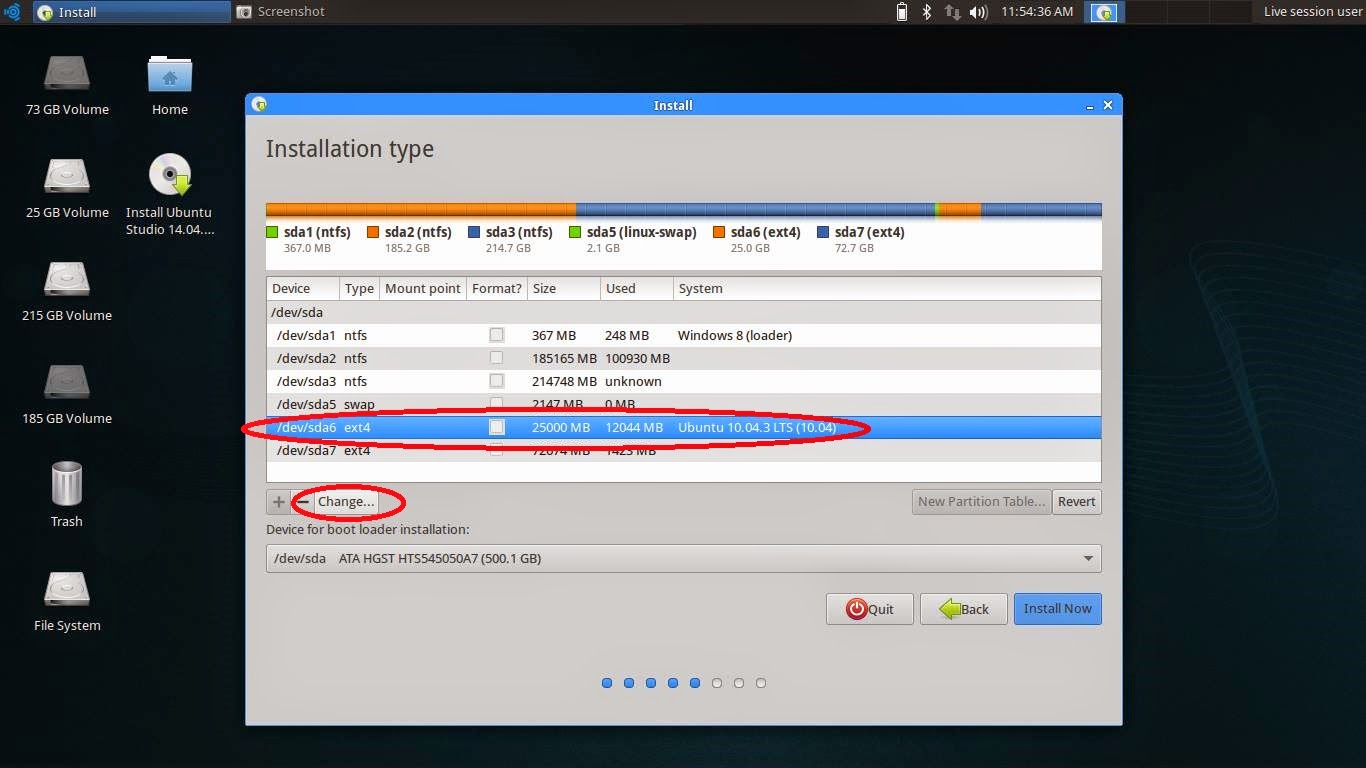Toggle format checkbox for /dev/sda3
This screenshot has height=768, width=1366.
pos(497,381)
